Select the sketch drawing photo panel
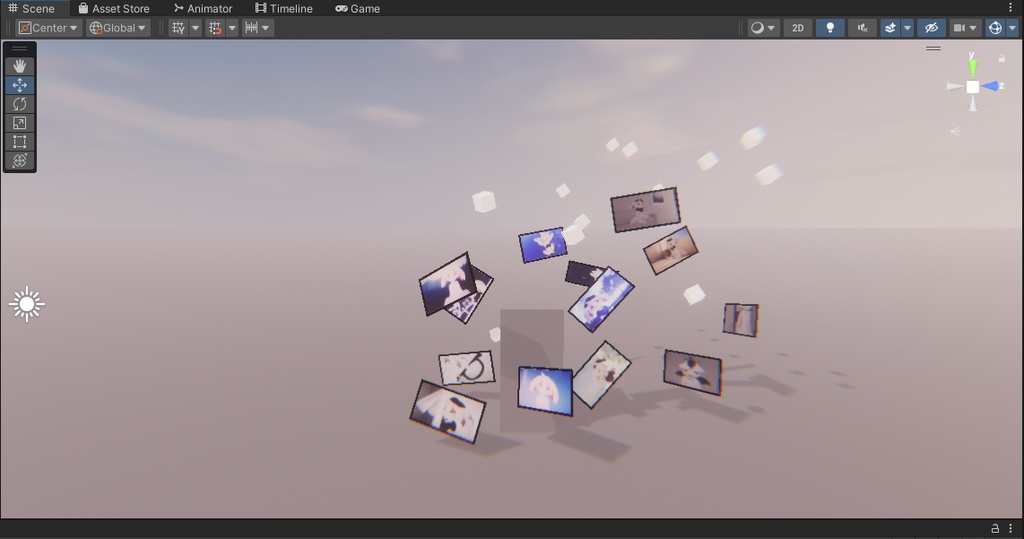This screenshot has width=1024, height=539. 466,368
